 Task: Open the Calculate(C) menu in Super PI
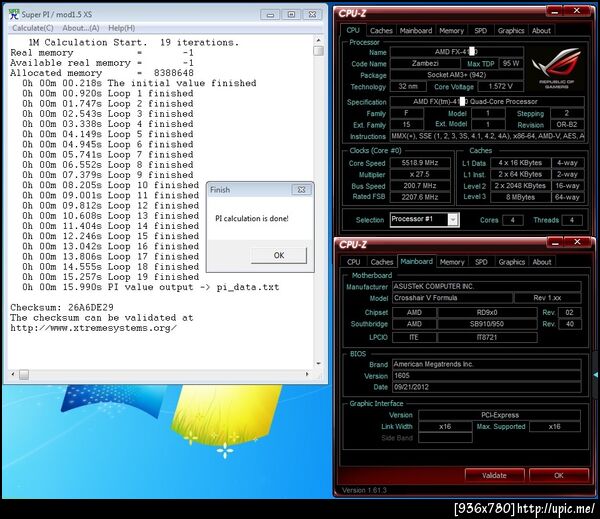(x=33, y=28)
